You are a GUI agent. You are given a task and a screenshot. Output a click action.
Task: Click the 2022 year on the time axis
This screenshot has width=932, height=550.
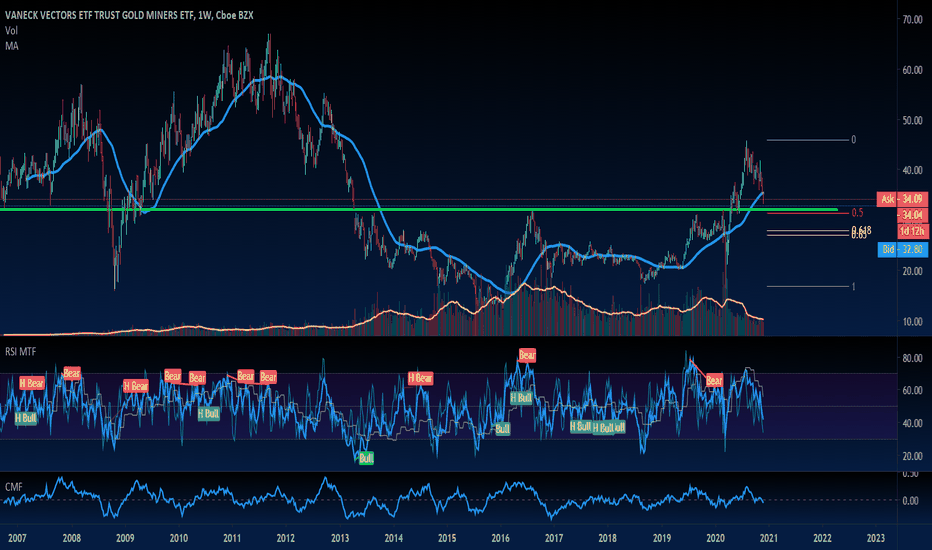pos(822,538)
